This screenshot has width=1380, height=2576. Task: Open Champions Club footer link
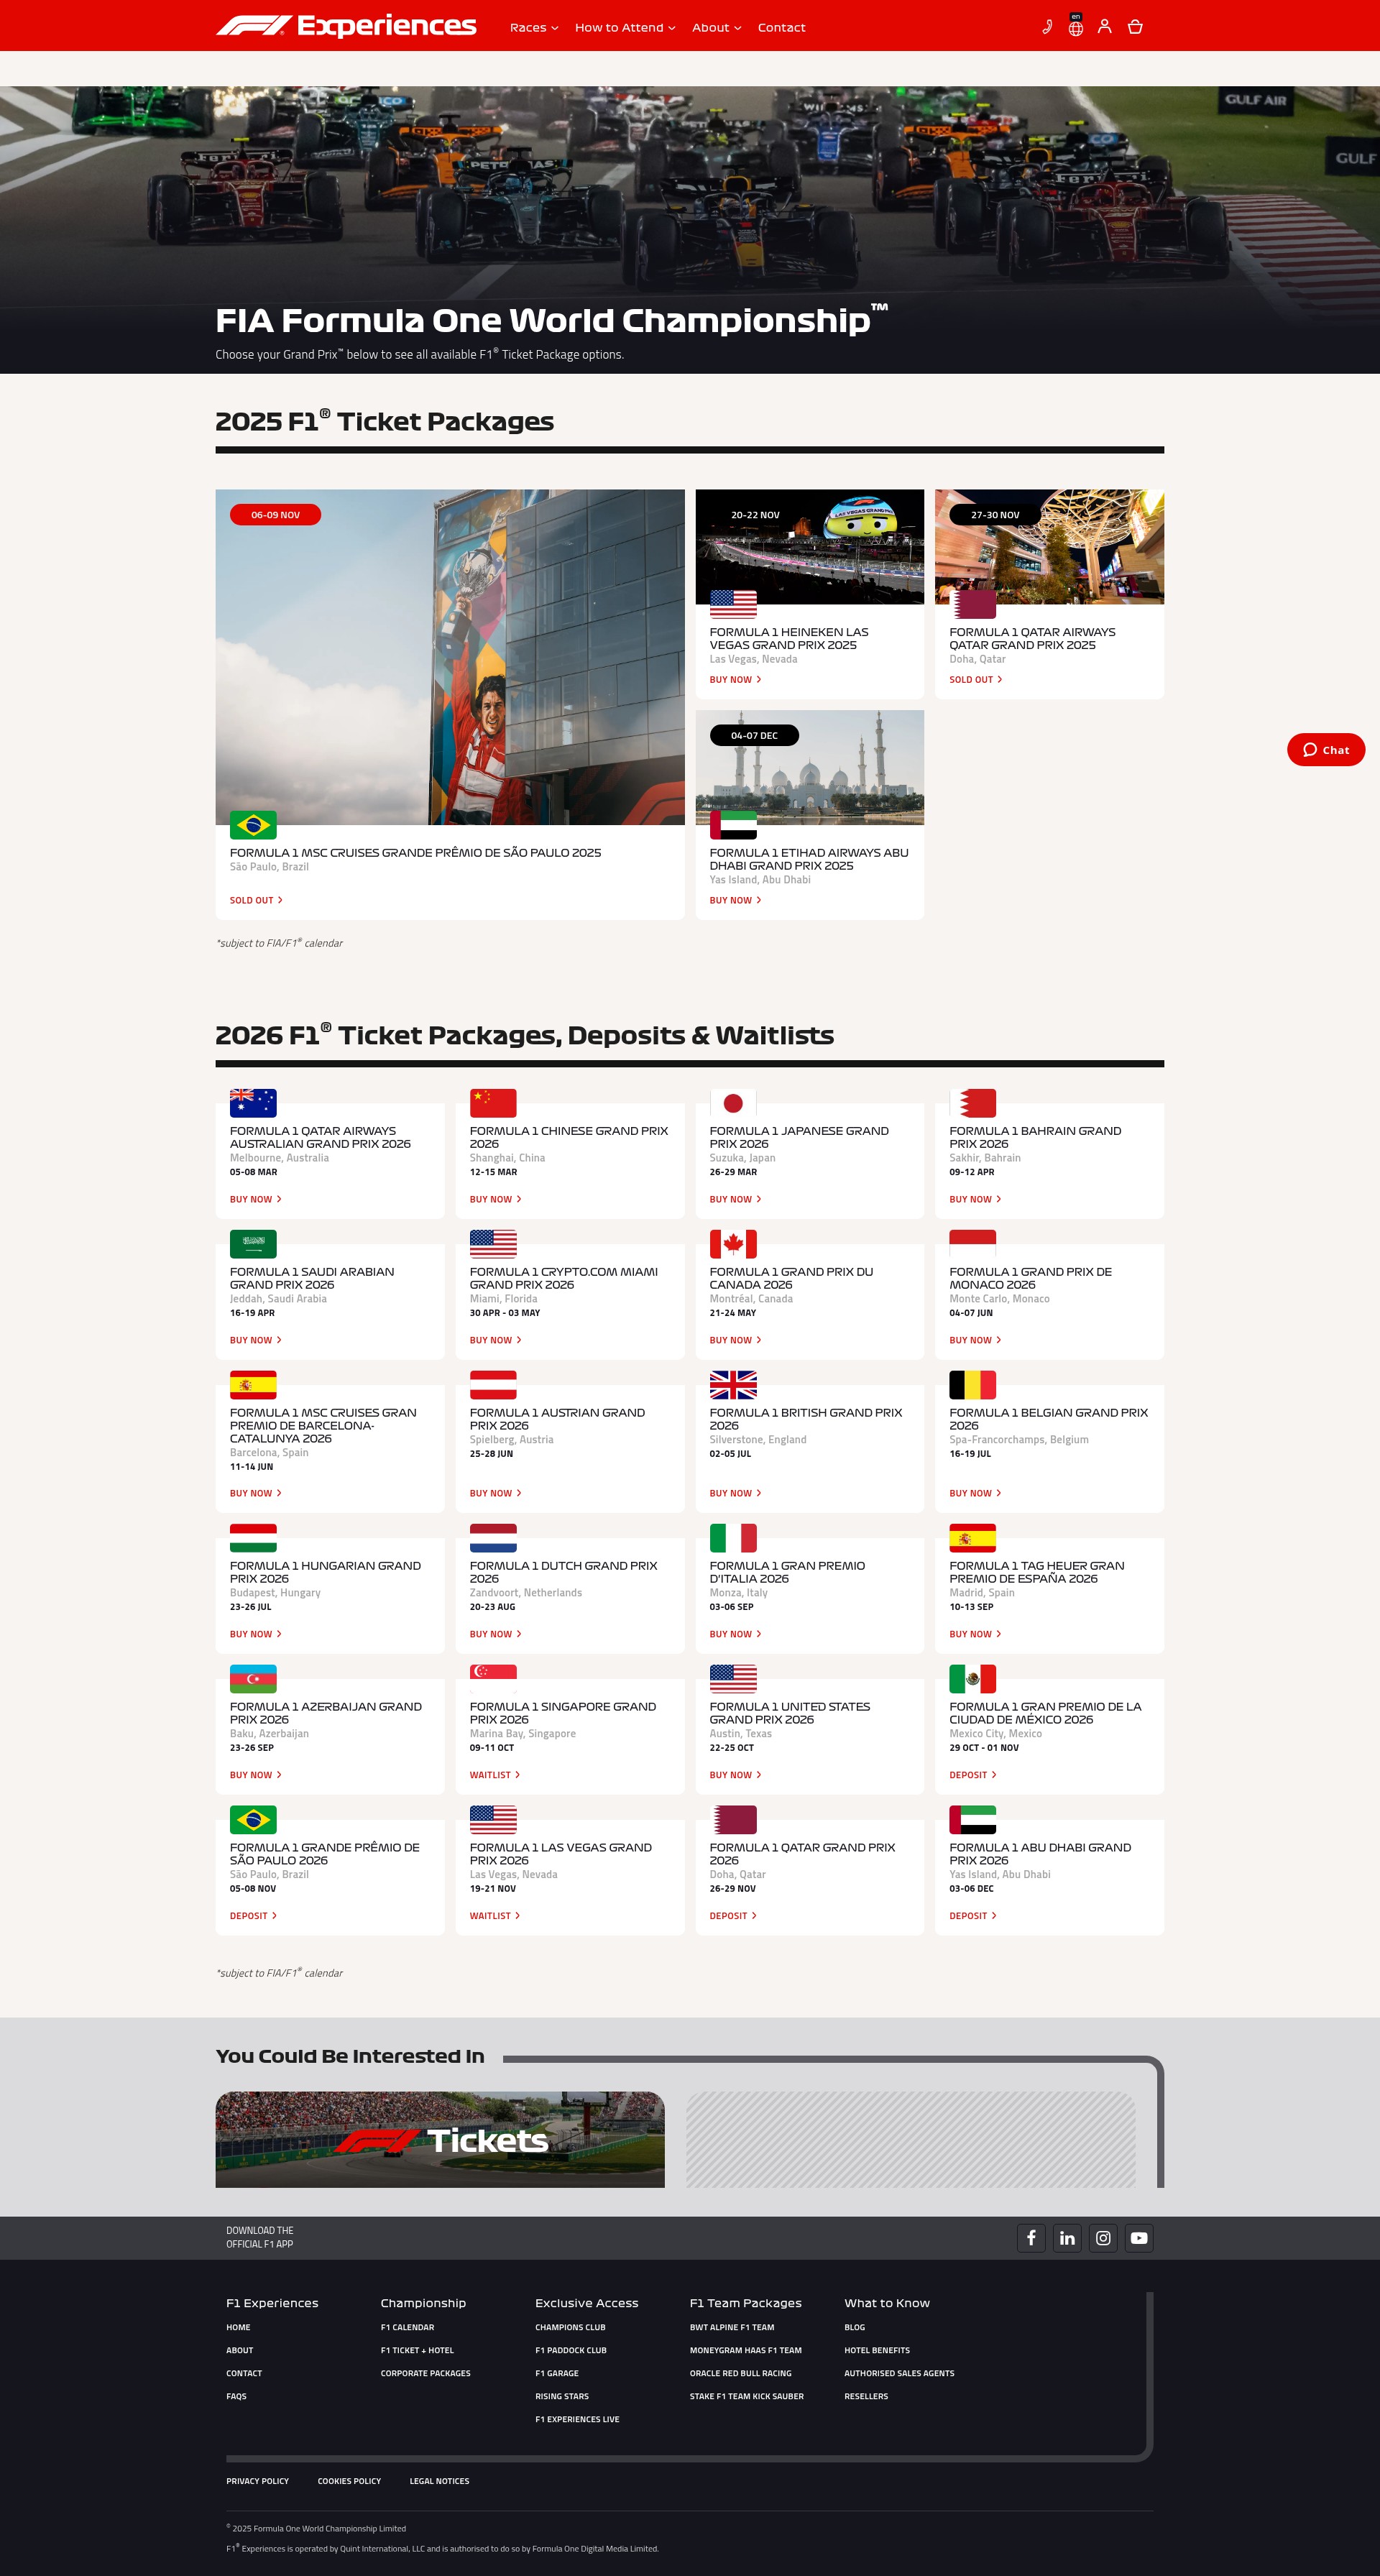tap(570, 2327)
